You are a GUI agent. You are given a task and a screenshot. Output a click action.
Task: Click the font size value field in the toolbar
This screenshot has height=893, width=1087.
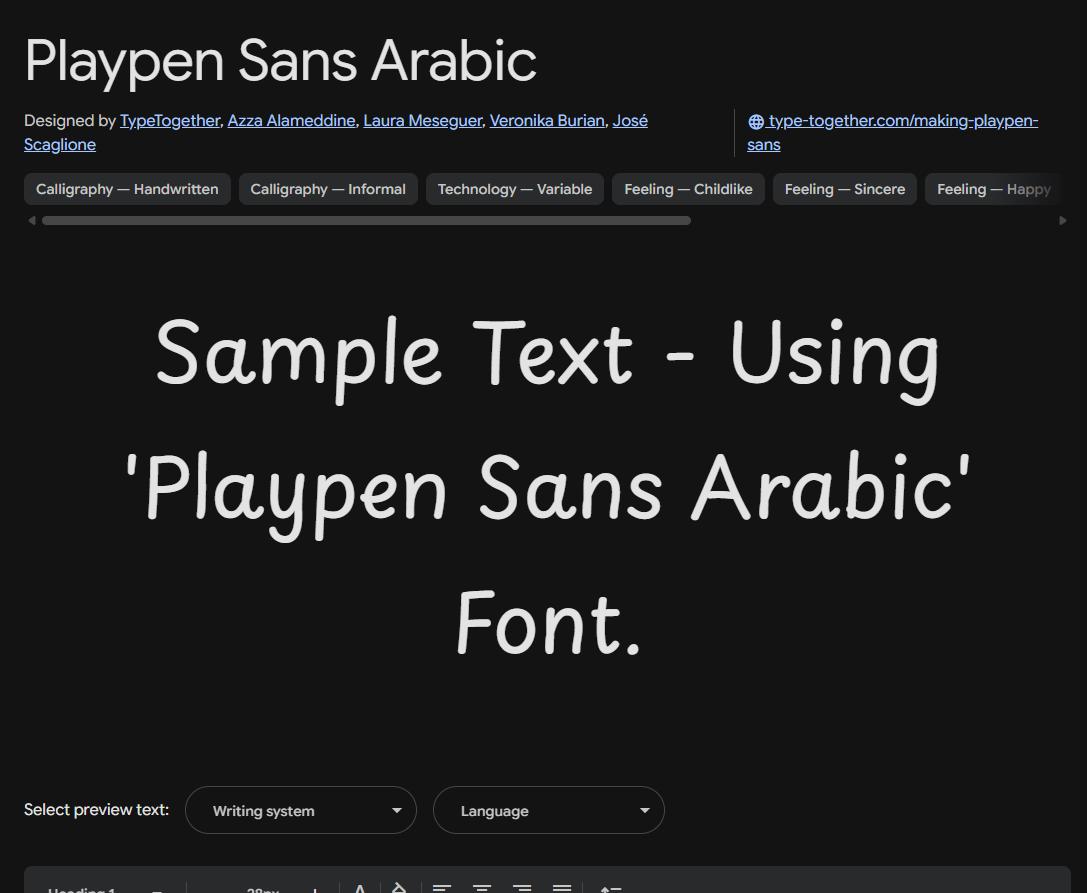(263, 889)
